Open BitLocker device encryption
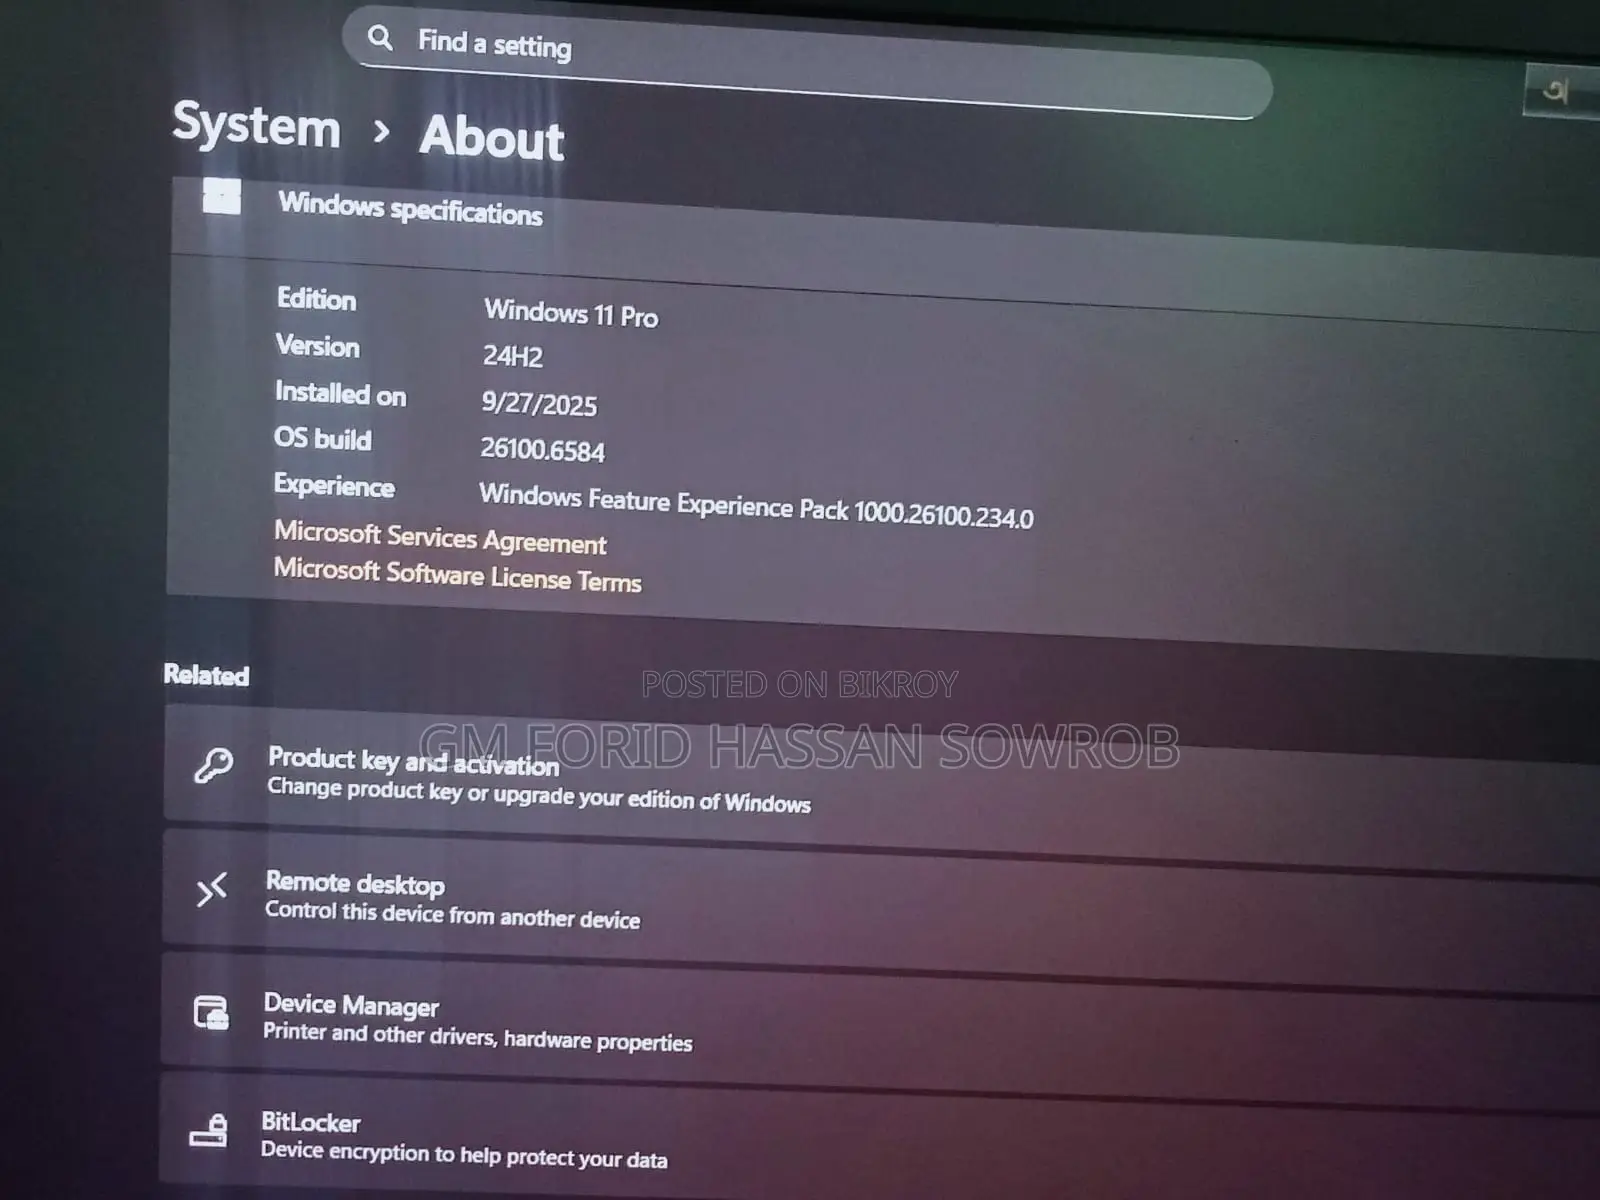The height and width of the screenshot is (1200, 1600). 880,1135
